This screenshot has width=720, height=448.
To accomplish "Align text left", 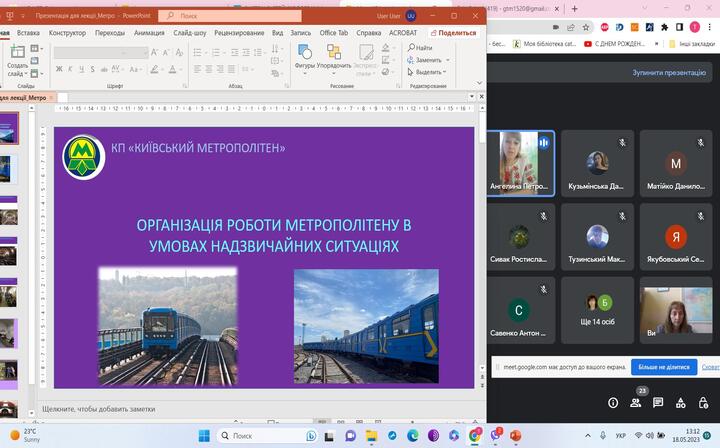I will point(197,69).
